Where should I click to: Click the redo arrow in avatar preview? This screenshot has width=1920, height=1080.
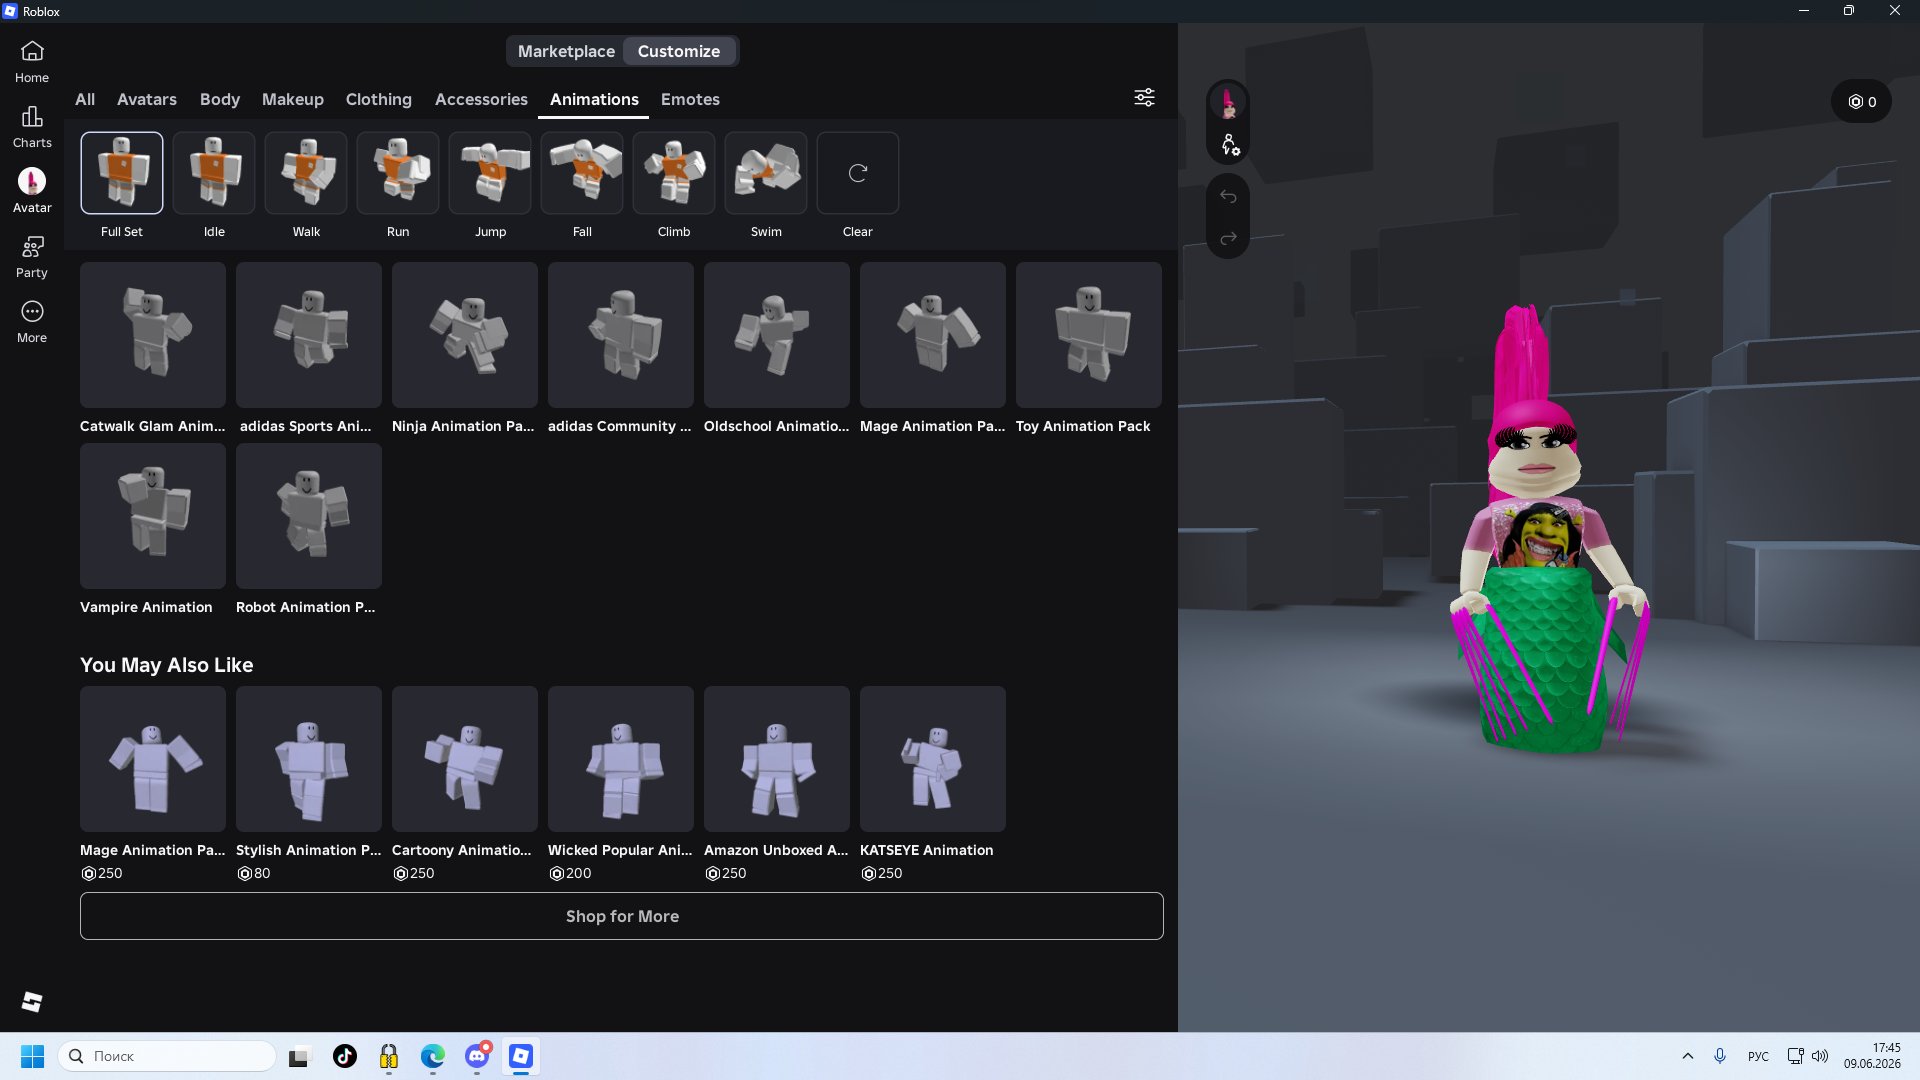click(x=1228, y=238)
